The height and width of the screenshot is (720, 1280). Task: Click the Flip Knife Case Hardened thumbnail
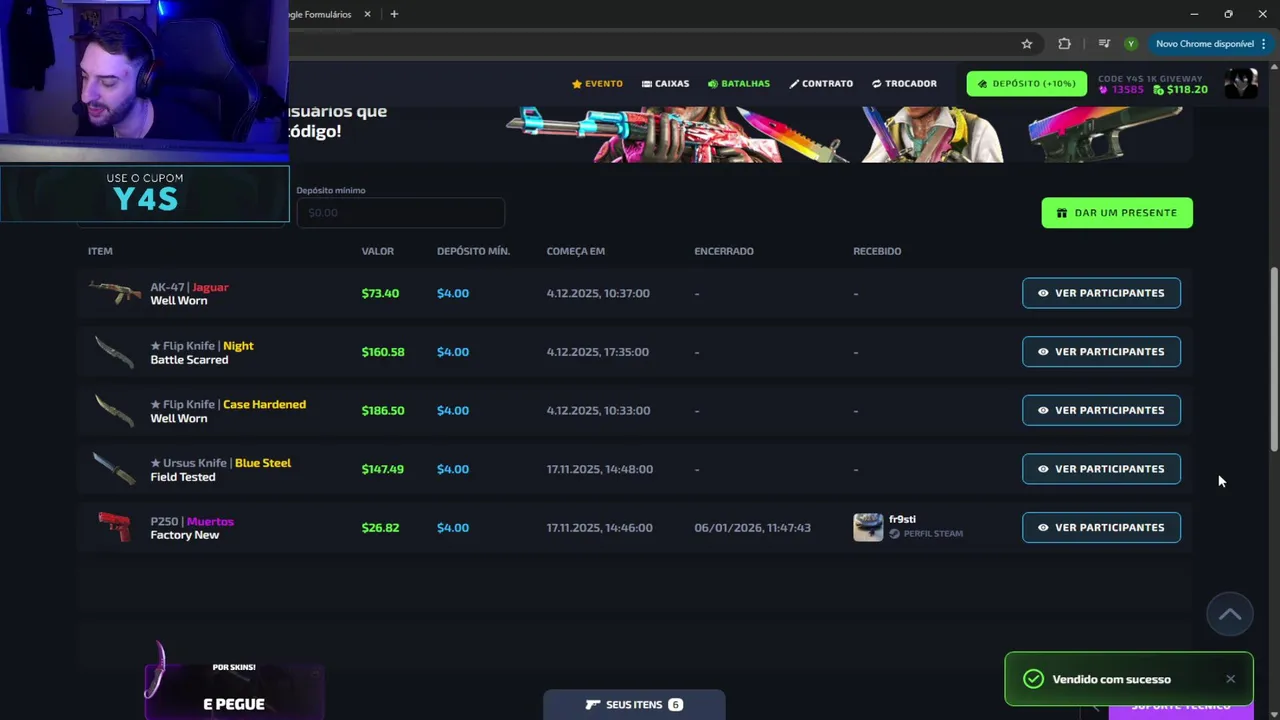click(114, 410)
